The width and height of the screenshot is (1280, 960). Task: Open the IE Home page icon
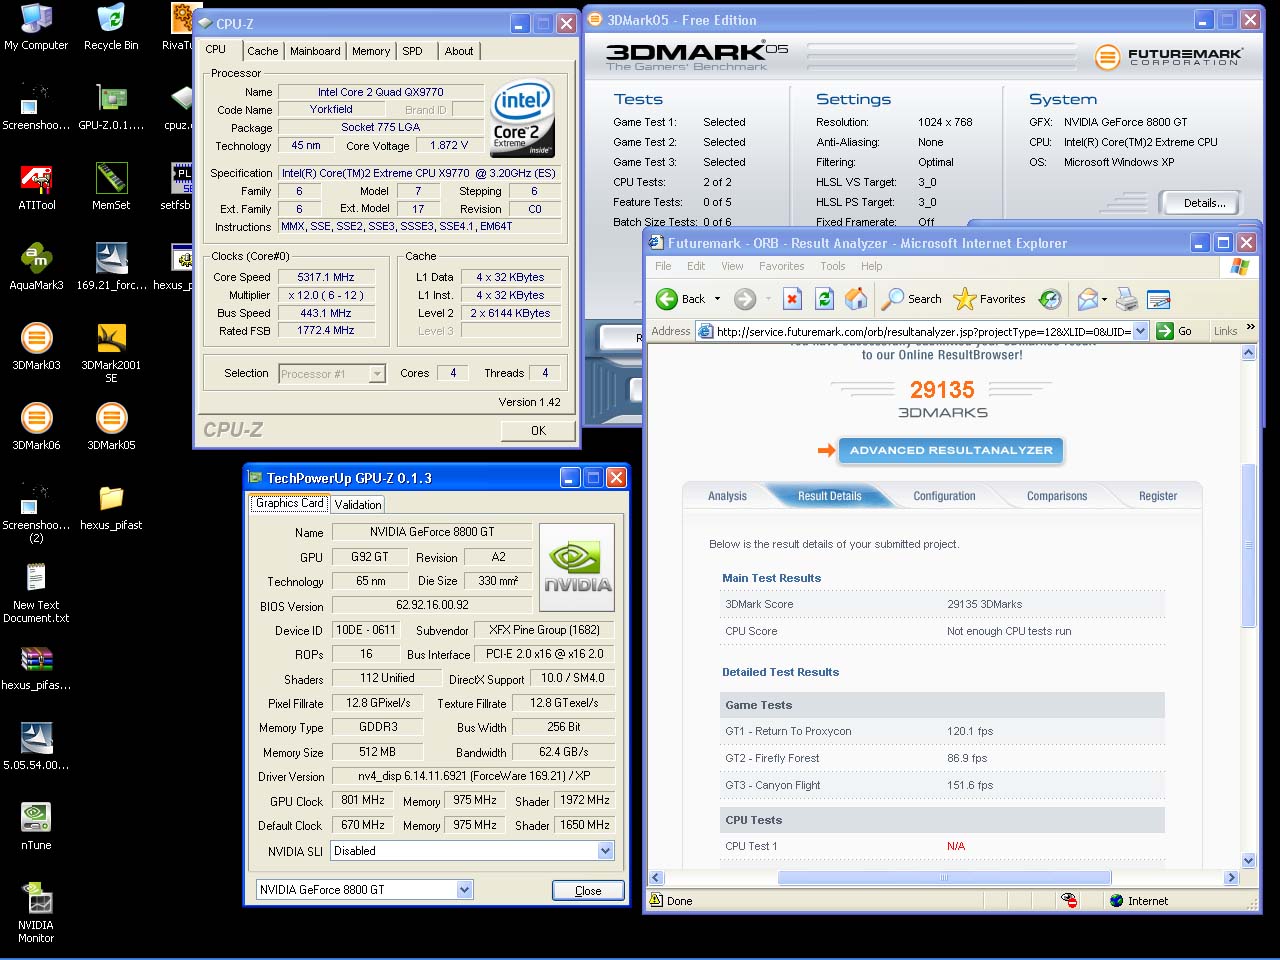pos(856,299)
